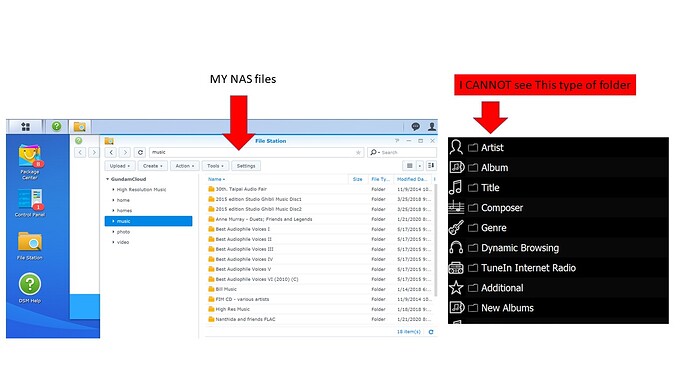Viewport: 690px width, 388px height.
Task: Expand the homes folder tree node
Action: 113,211
